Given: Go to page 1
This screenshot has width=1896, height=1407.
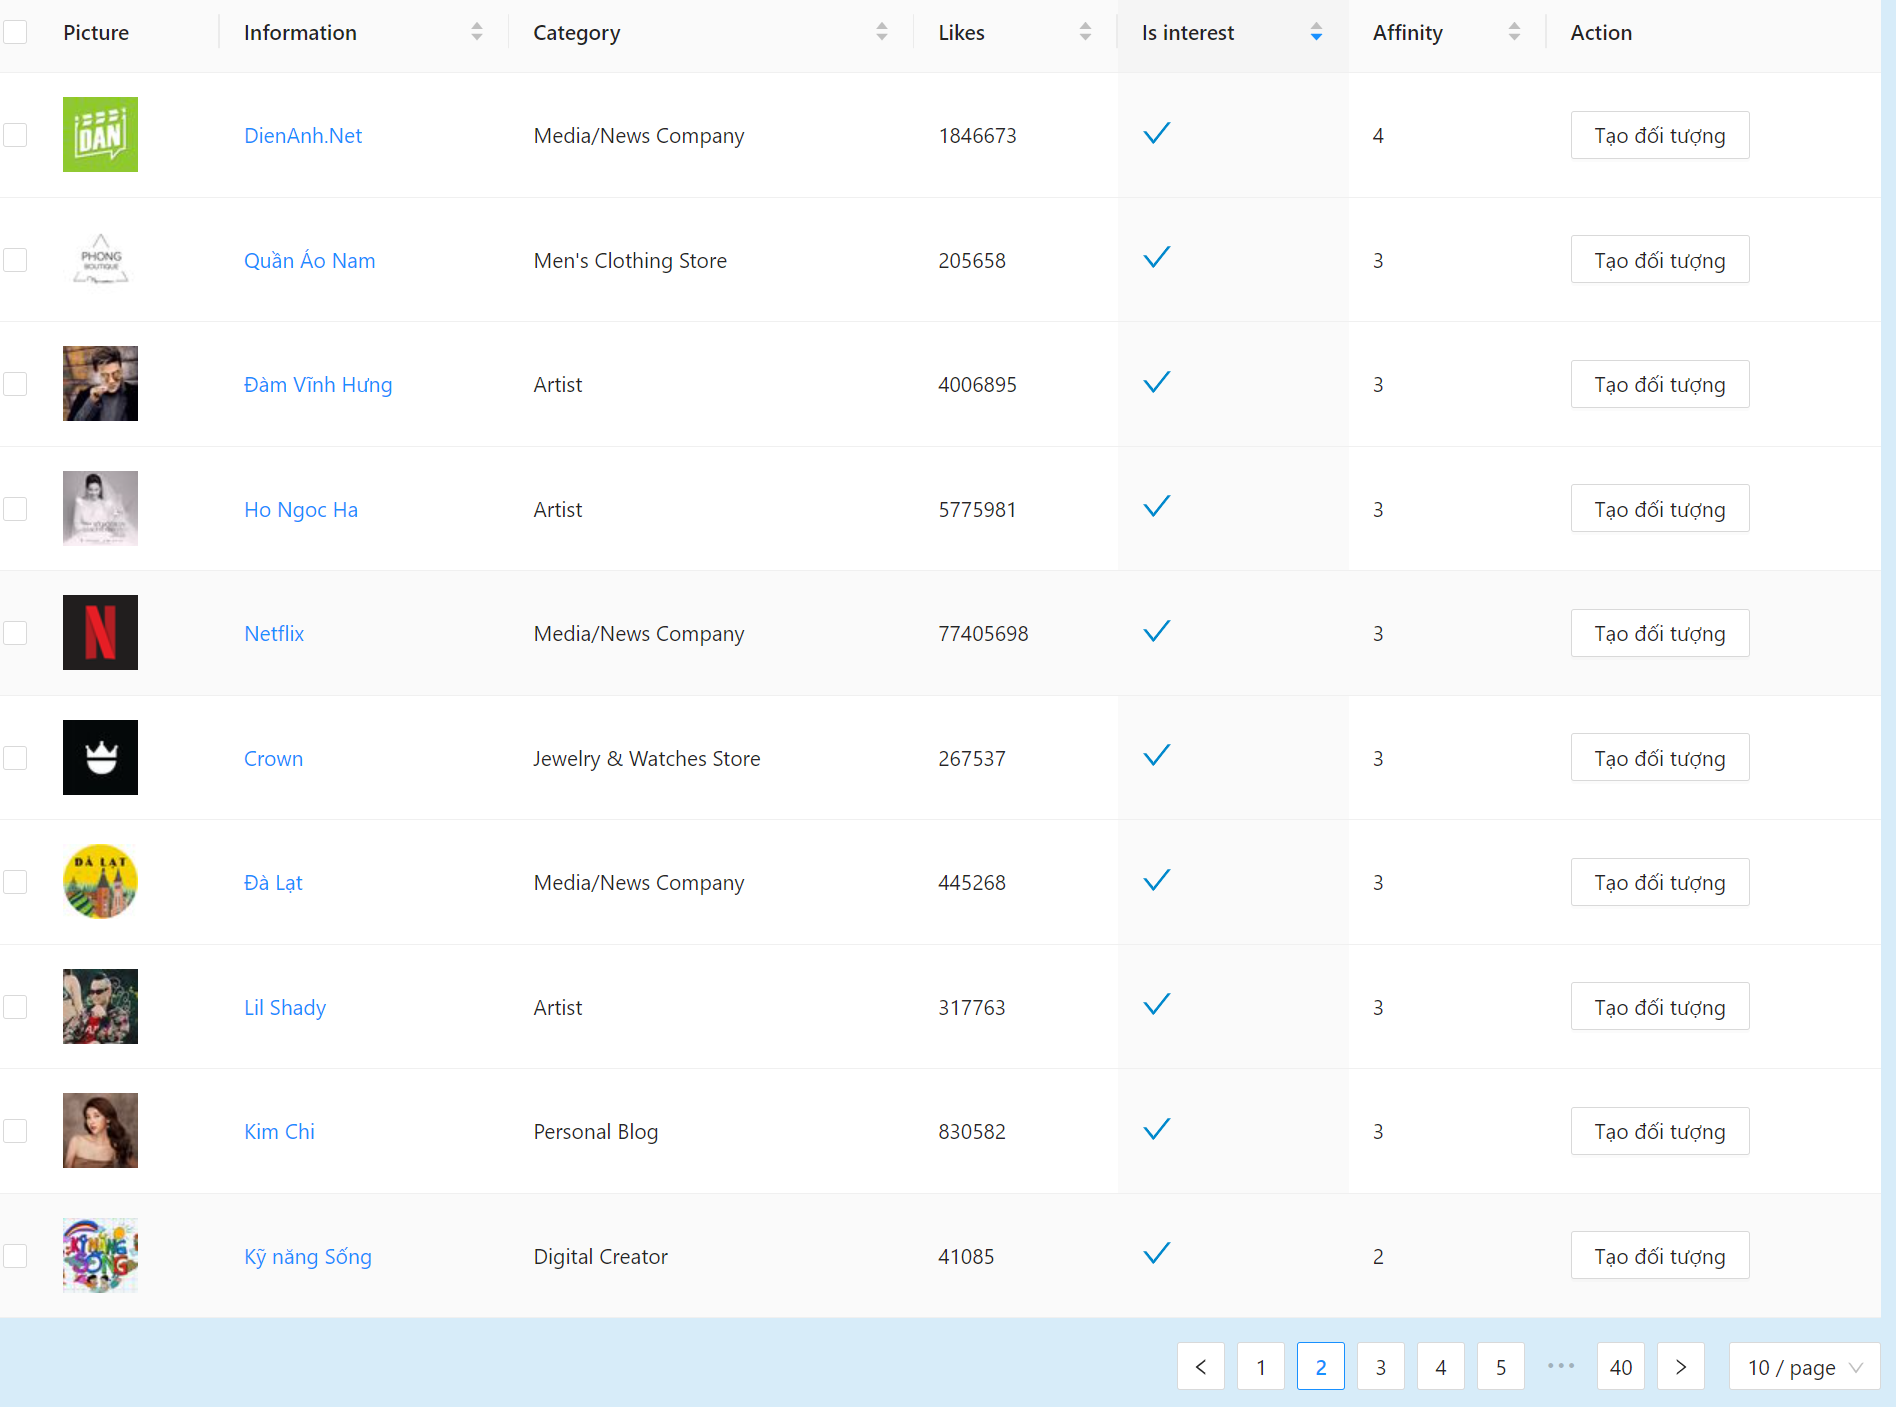Looking at the screenshot, I should pyautogui.click(x=1261, y=1366).
